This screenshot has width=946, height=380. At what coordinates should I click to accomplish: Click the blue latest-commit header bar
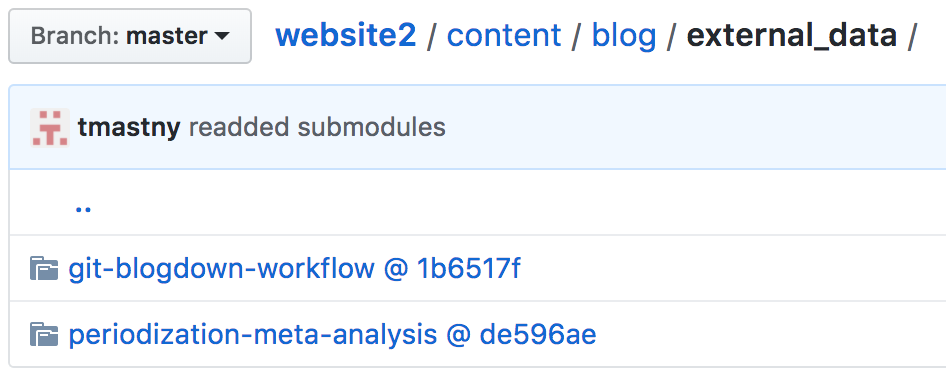tap(477, 127)
